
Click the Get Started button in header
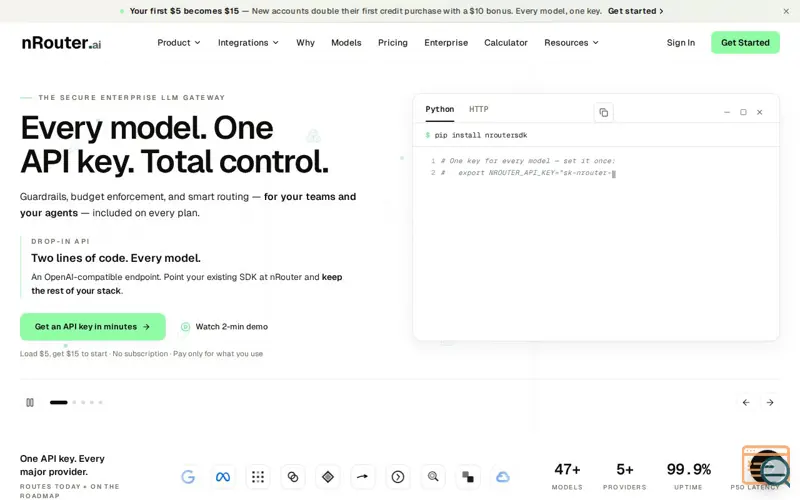click(745, 42)
